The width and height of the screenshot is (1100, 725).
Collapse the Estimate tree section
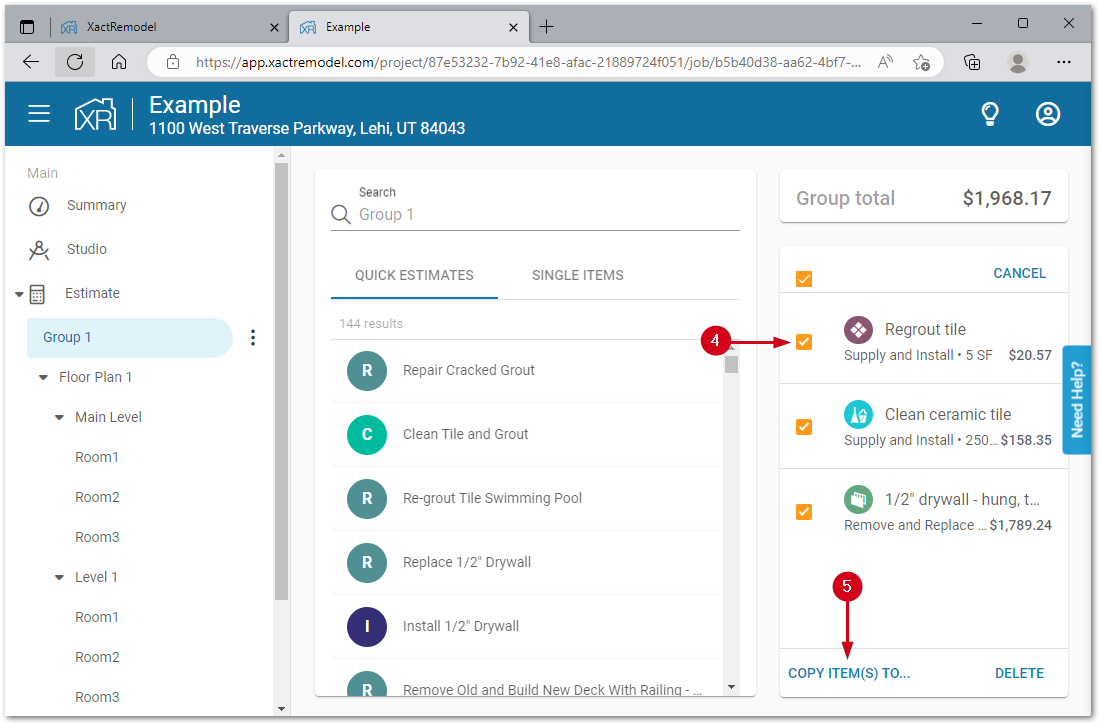coord(19,294)
